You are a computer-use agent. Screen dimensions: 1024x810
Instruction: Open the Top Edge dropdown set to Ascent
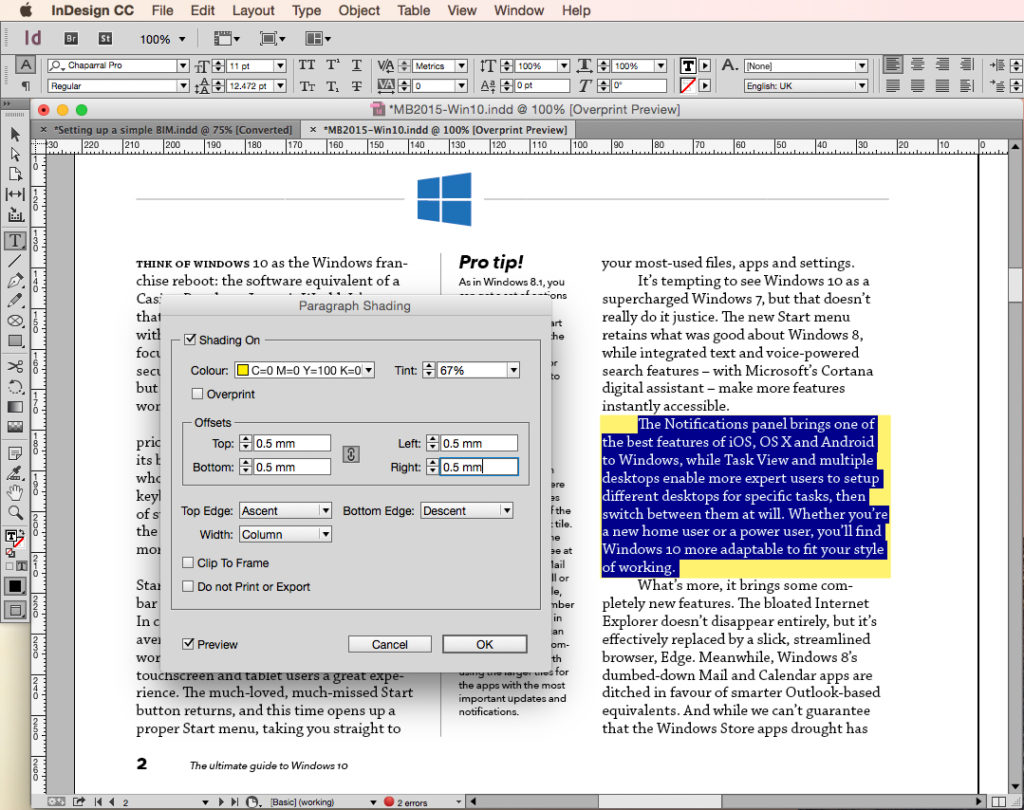pos(285,510)
